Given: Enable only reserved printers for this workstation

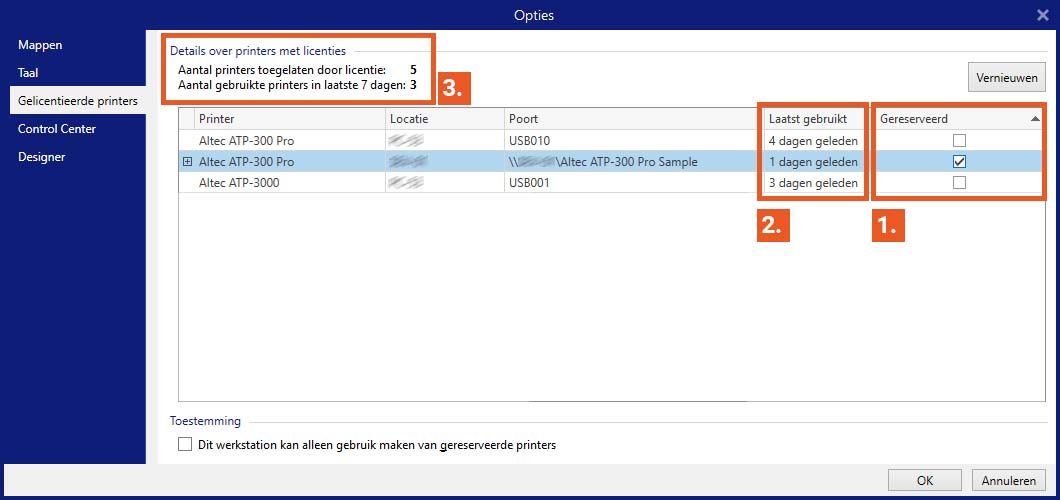Looking at the screenshot, I should click(185, 445).
